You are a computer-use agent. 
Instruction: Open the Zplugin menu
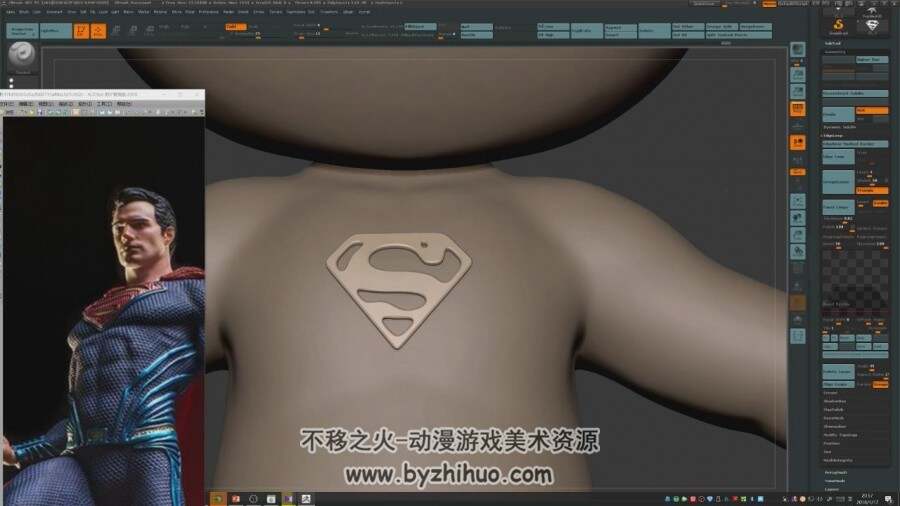pyautogui.click(x=348, y=11)
